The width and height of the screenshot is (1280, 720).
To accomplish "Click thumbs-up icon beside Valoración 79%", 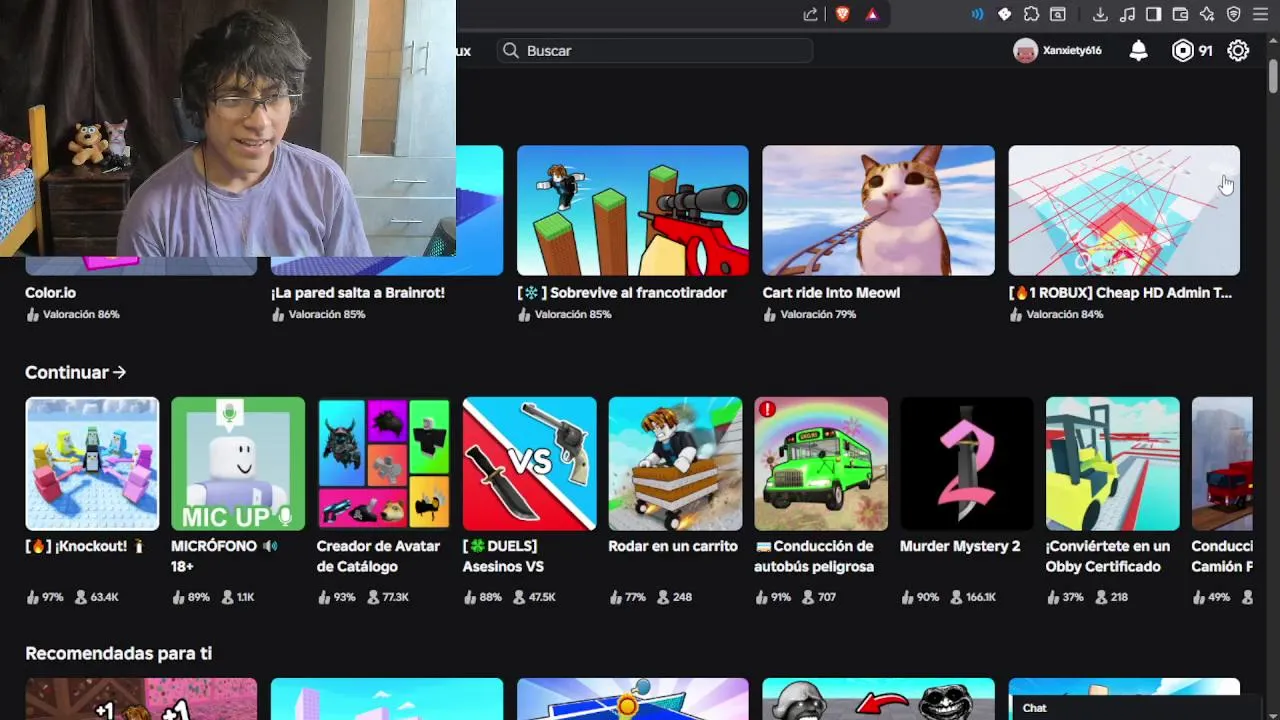I will tap(770, 314).
